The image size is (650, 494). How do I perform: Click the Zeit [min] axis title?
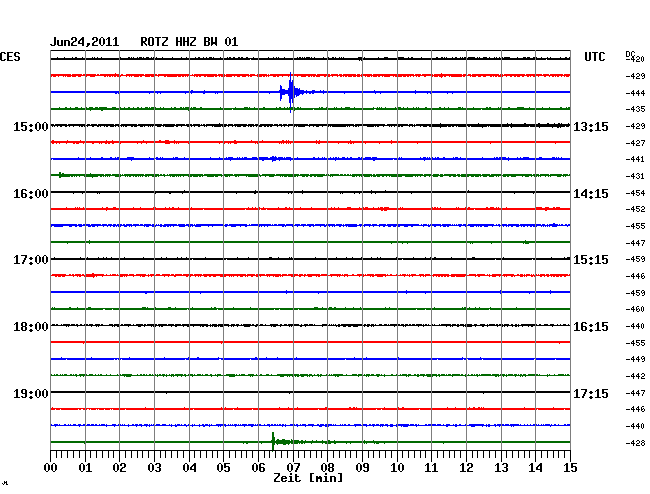308,478
